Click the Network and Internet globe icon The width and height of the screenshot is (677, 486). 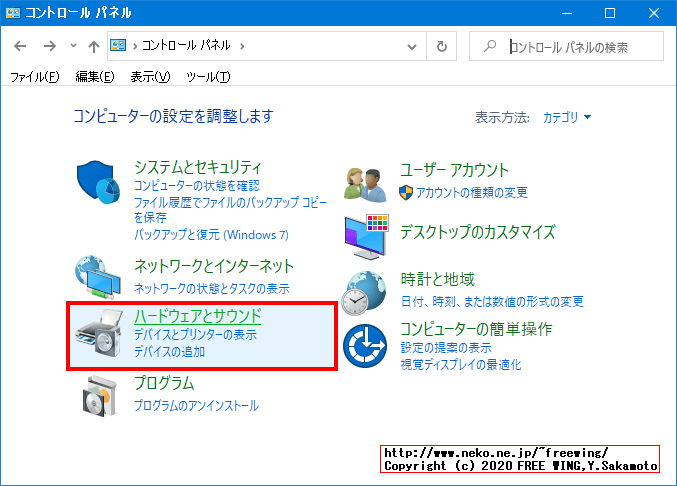pos(98,277)
